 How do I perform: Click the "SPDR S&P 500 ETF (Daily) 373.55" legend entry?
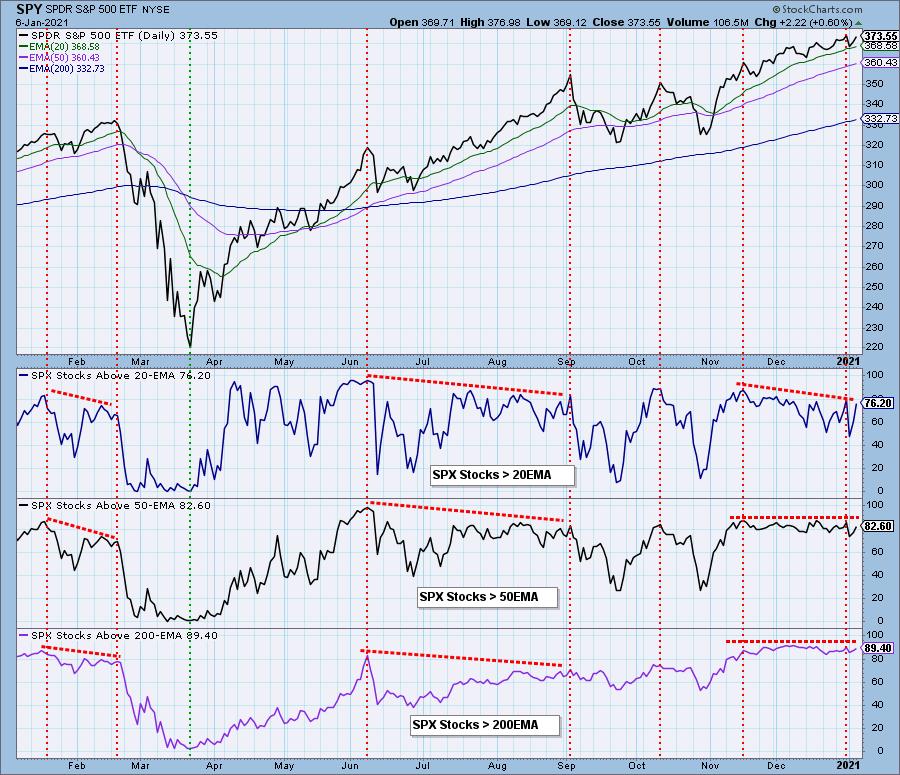pyautogui.click(x=119, y=36)
